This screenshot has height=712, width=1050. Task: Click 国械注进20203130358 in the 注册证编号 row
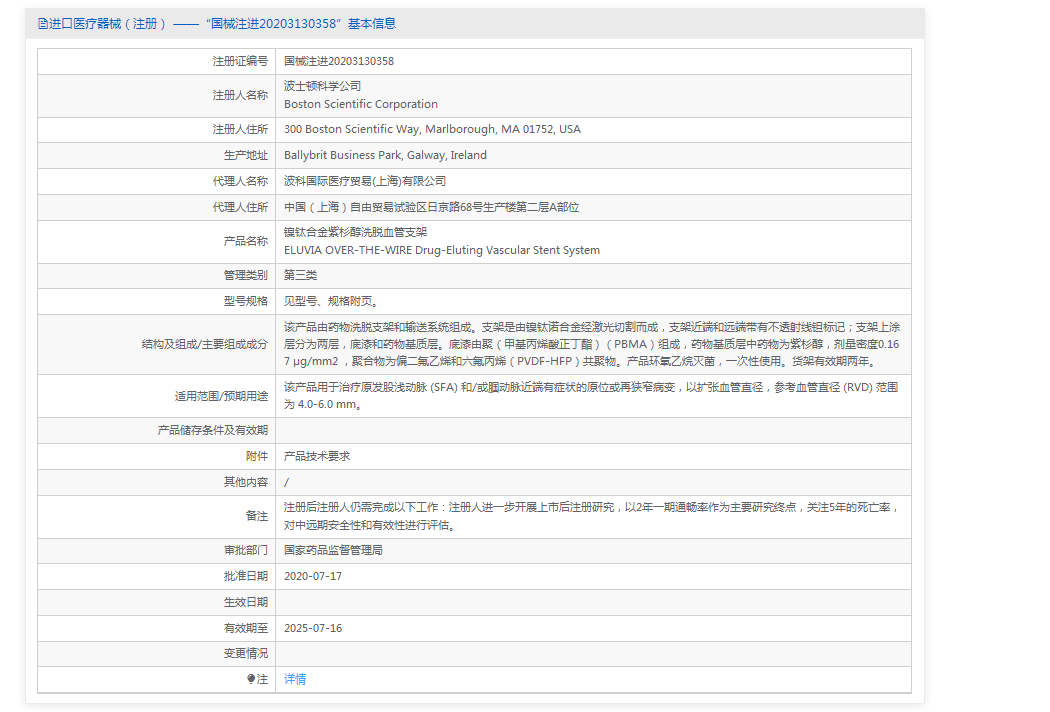tap(339, 62)
